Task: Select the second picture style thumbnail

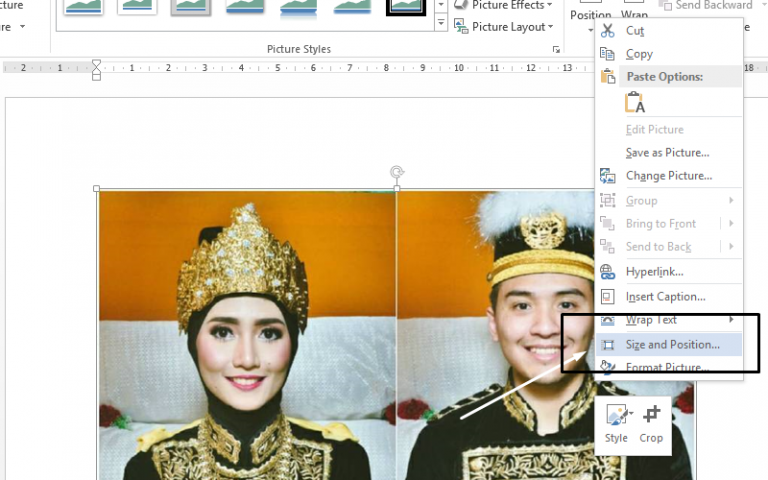Action: click(137, 7)
